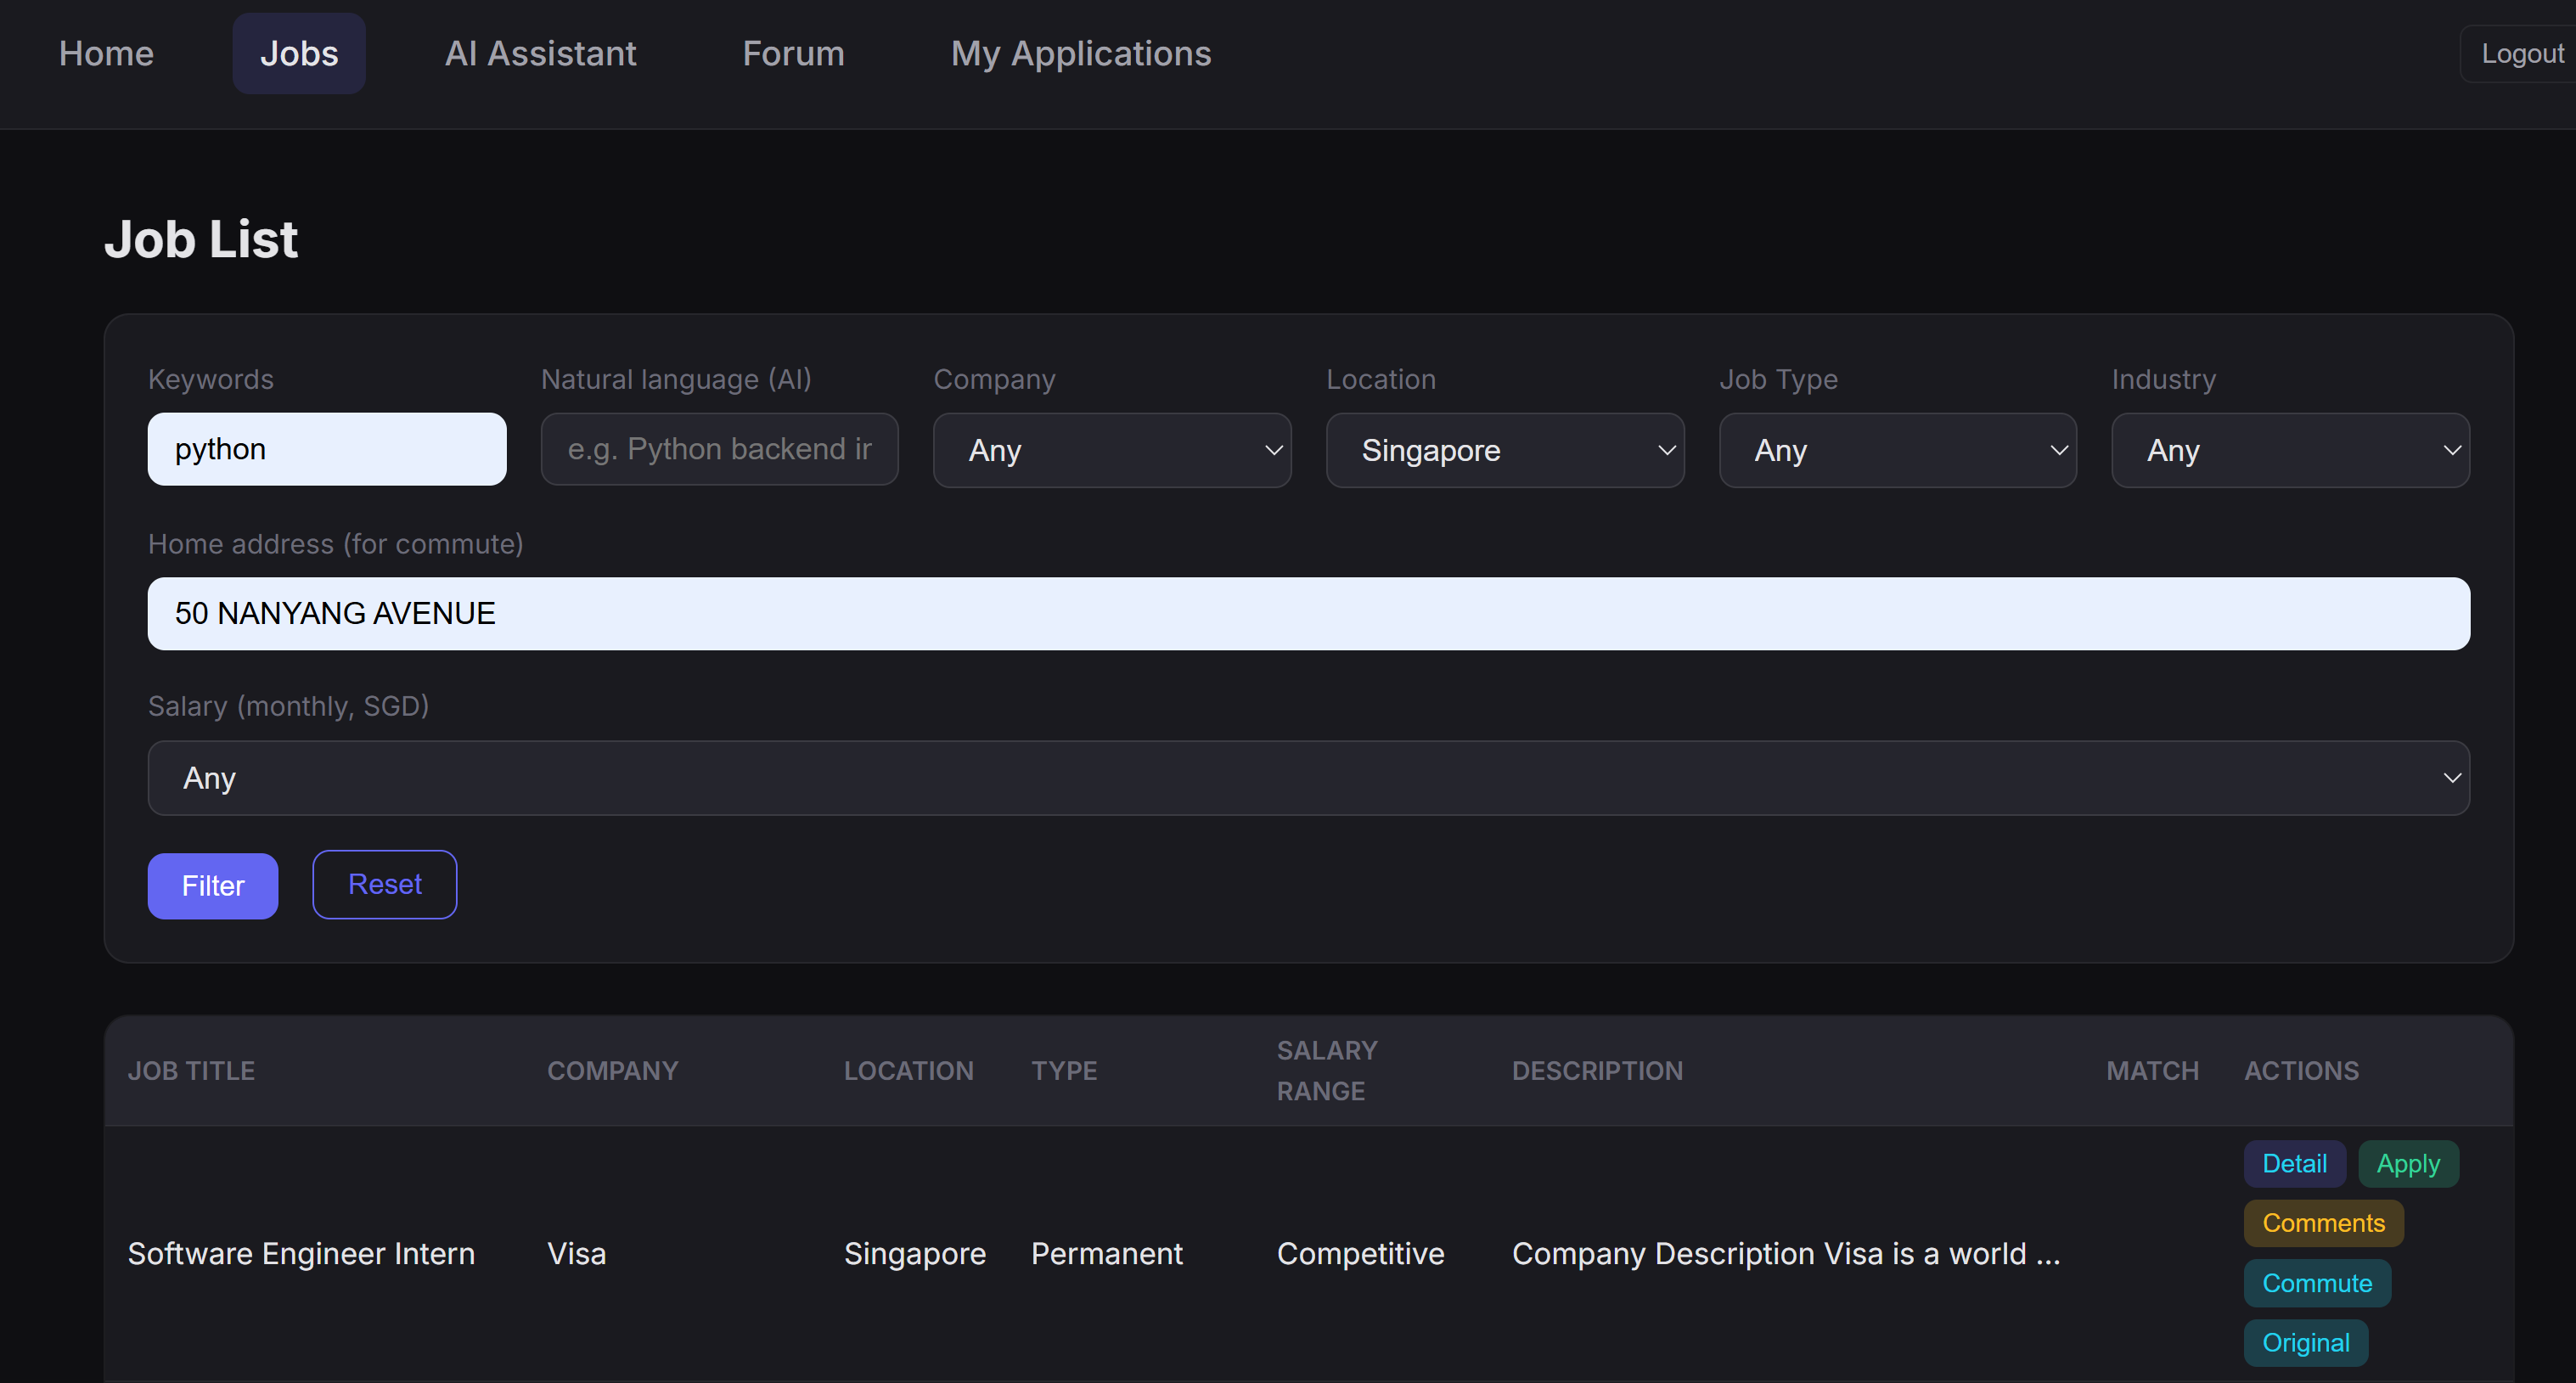Screen dimensions: 2576x1383
Task: Open Comments for the Visa job
Action: 2322,1223
